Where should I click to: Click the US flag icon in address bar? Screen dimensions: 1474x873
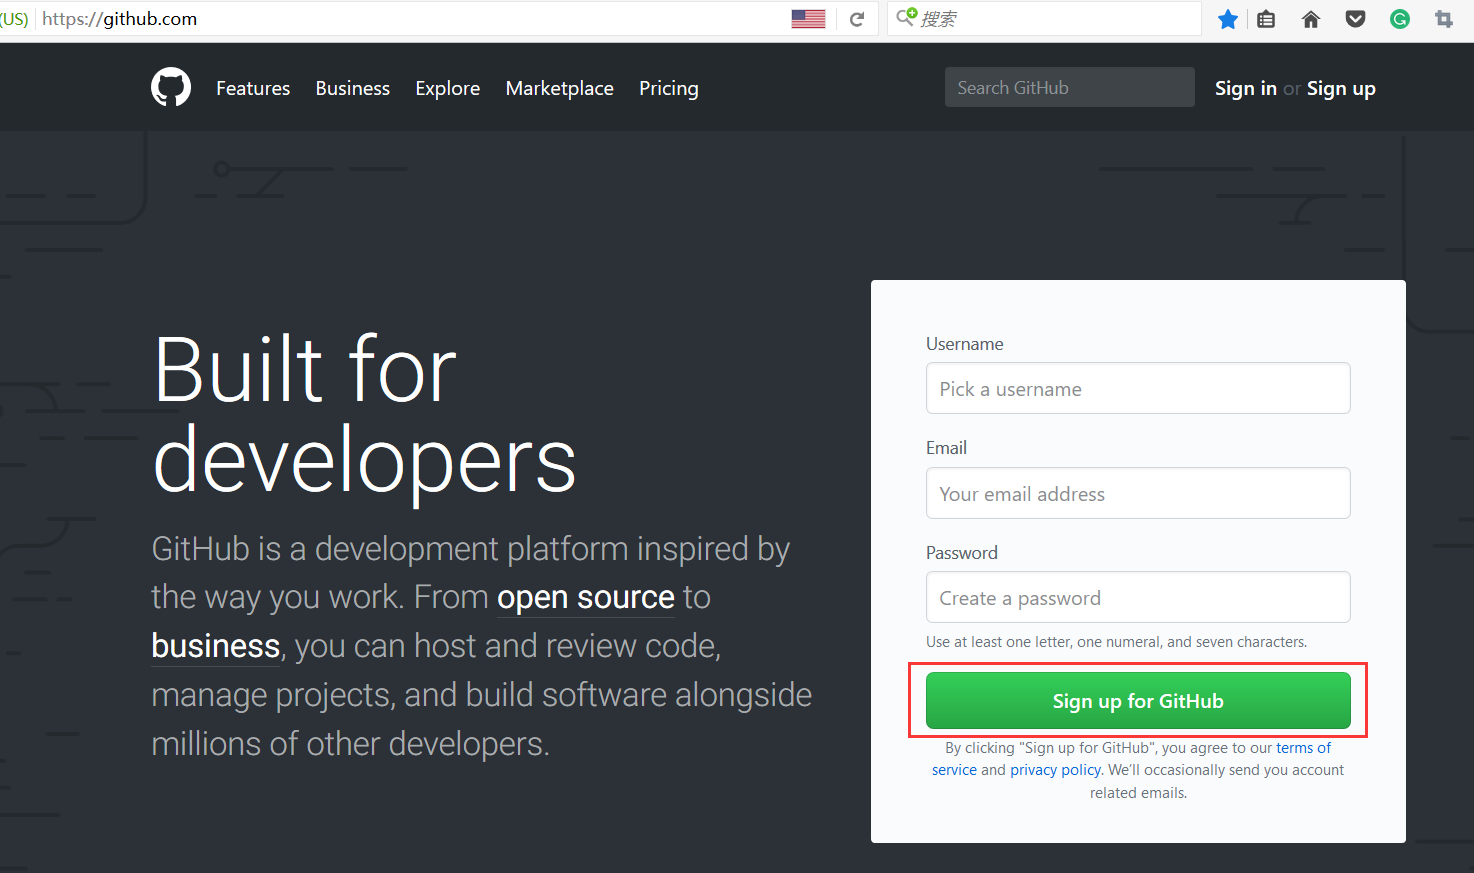click(808, 19)
